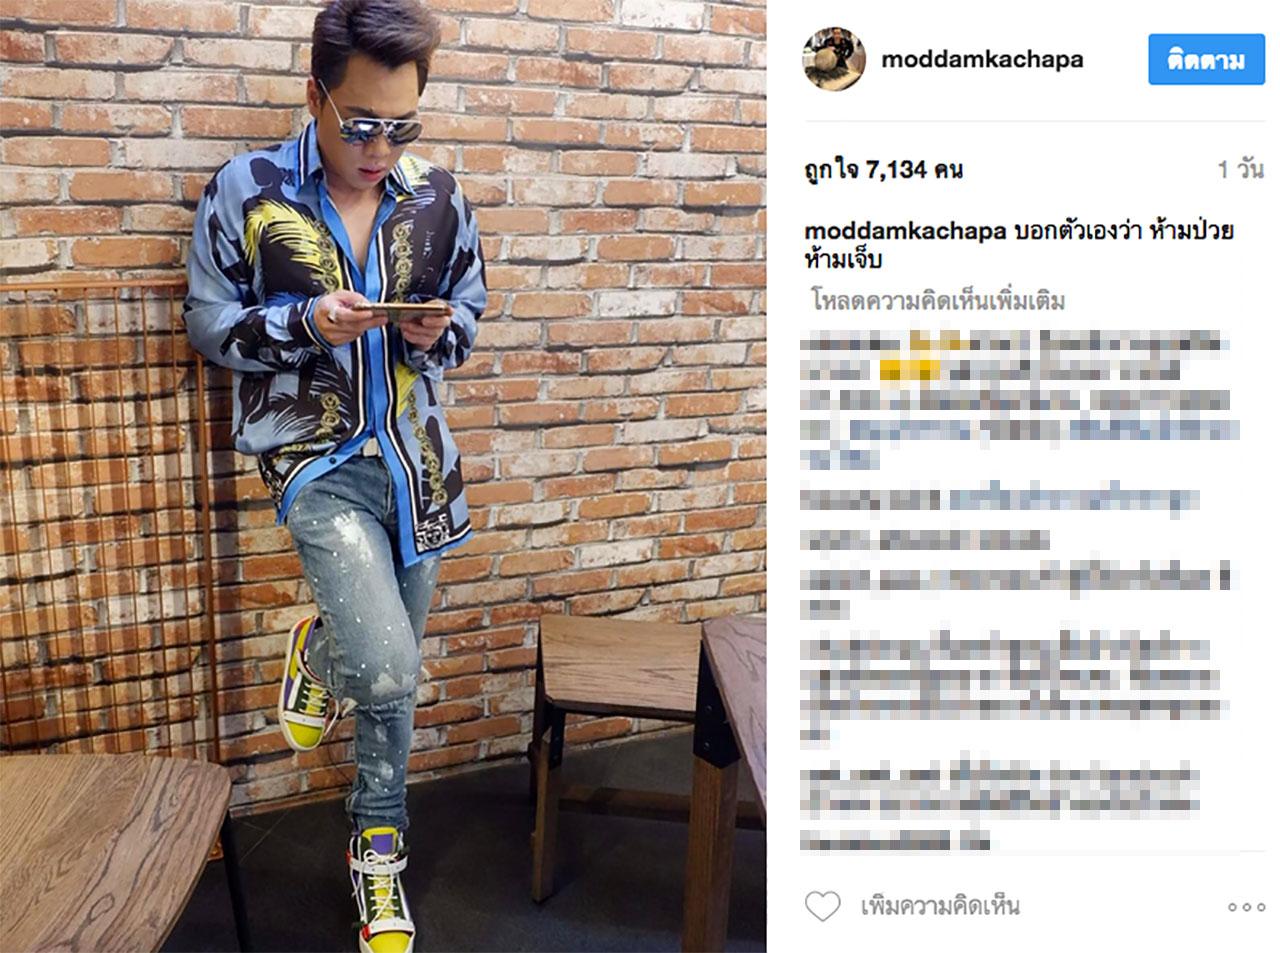This screenshot has width=1280, height=953.
Task: Click the heart like icon
Action: 822,906
